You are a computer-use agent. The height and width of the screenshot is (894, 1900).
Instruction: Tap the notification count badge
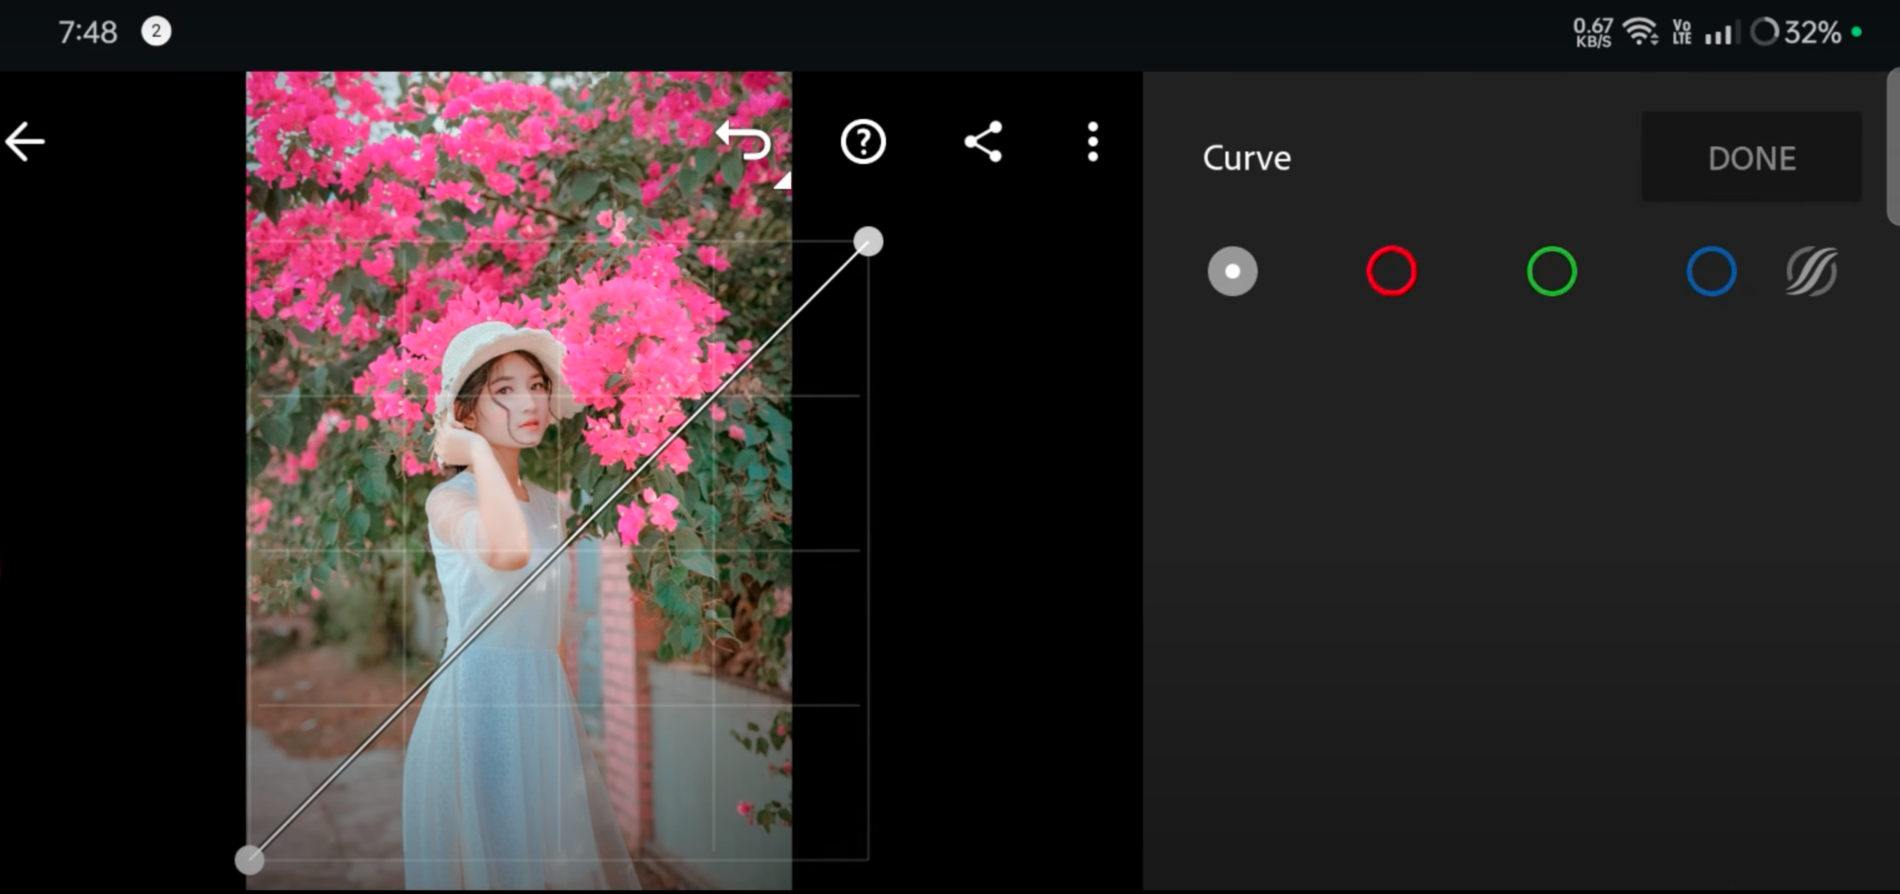tap(156, 31)
